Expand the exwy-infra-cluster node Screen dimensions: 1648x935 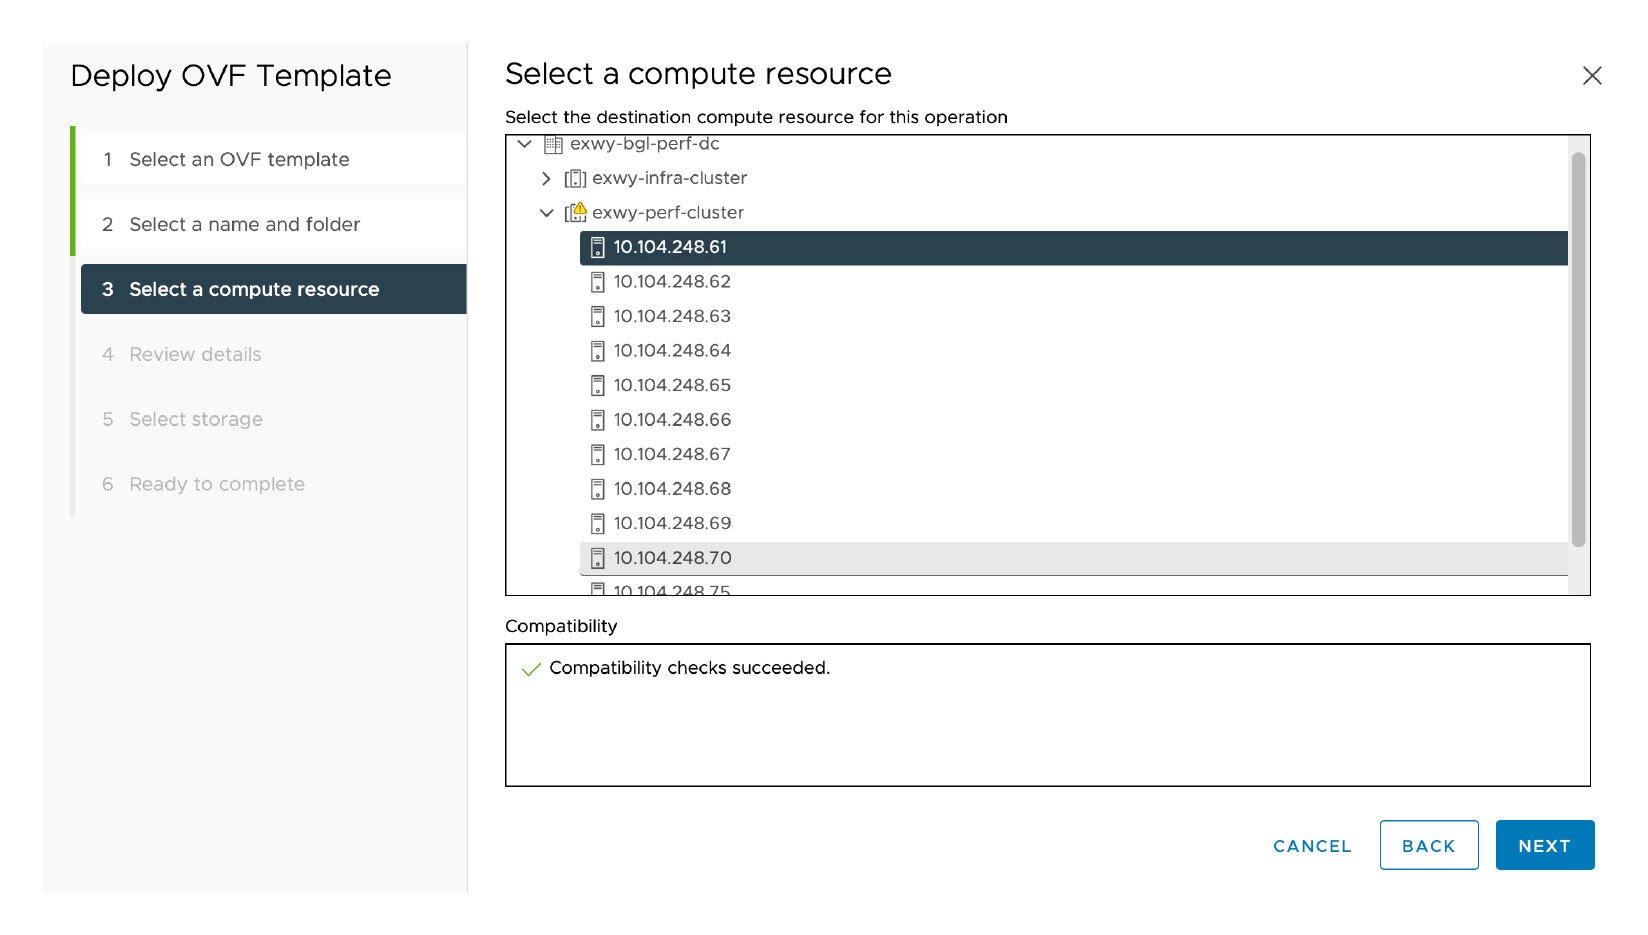tap(546, 179)
